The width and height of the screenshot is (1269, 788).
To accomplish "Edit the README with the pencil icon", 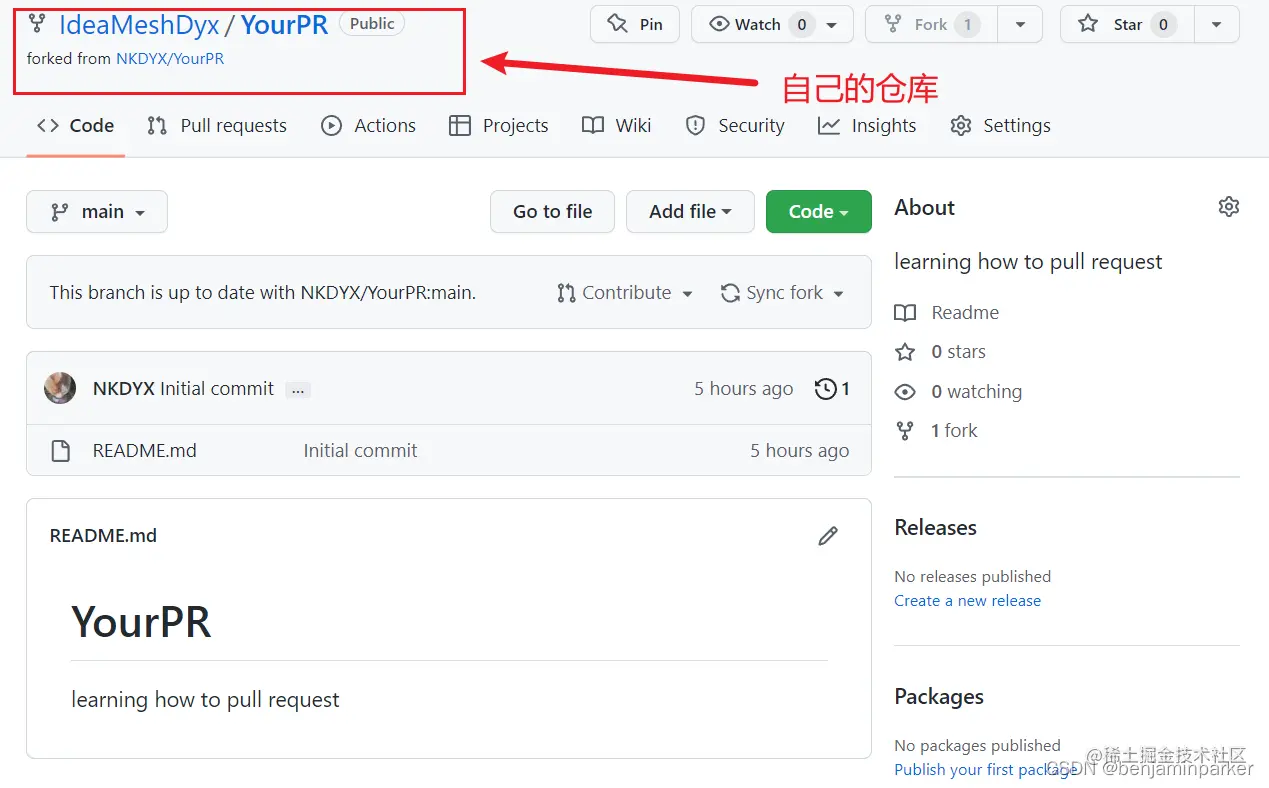I will (828, 536).
